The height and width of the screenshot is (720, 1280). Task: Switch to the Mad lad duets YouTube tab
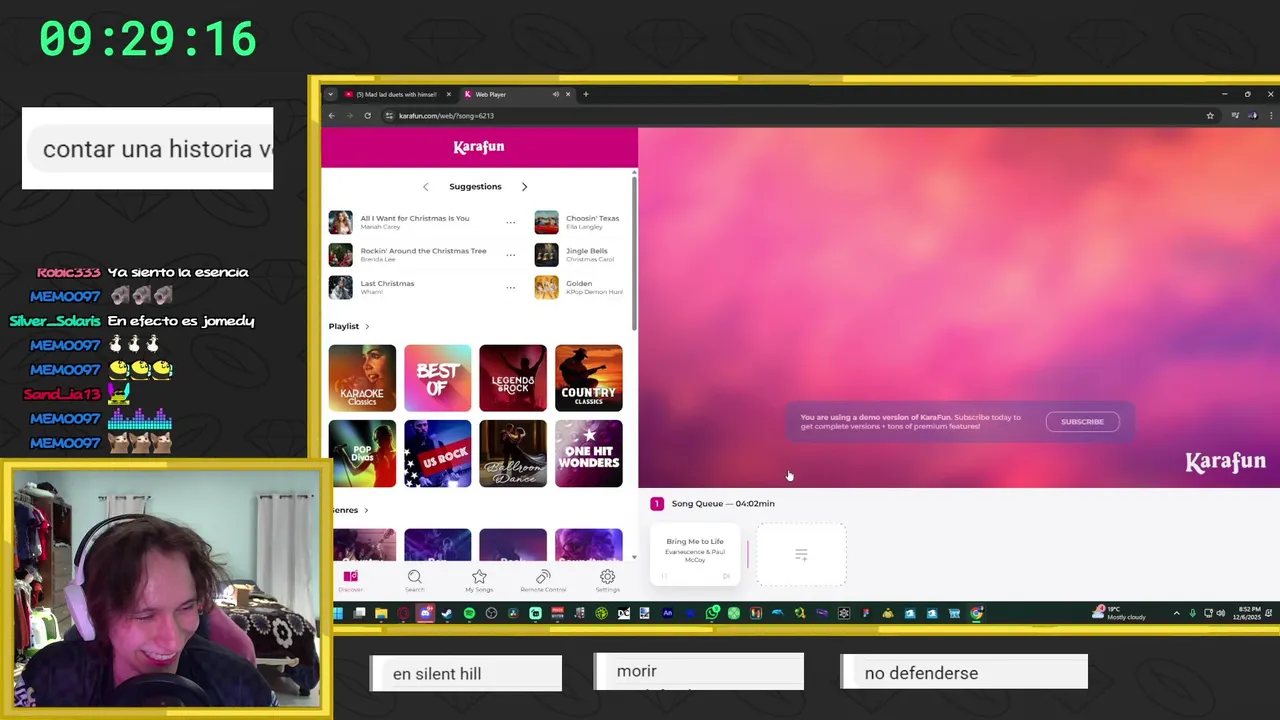click(396, 94)
